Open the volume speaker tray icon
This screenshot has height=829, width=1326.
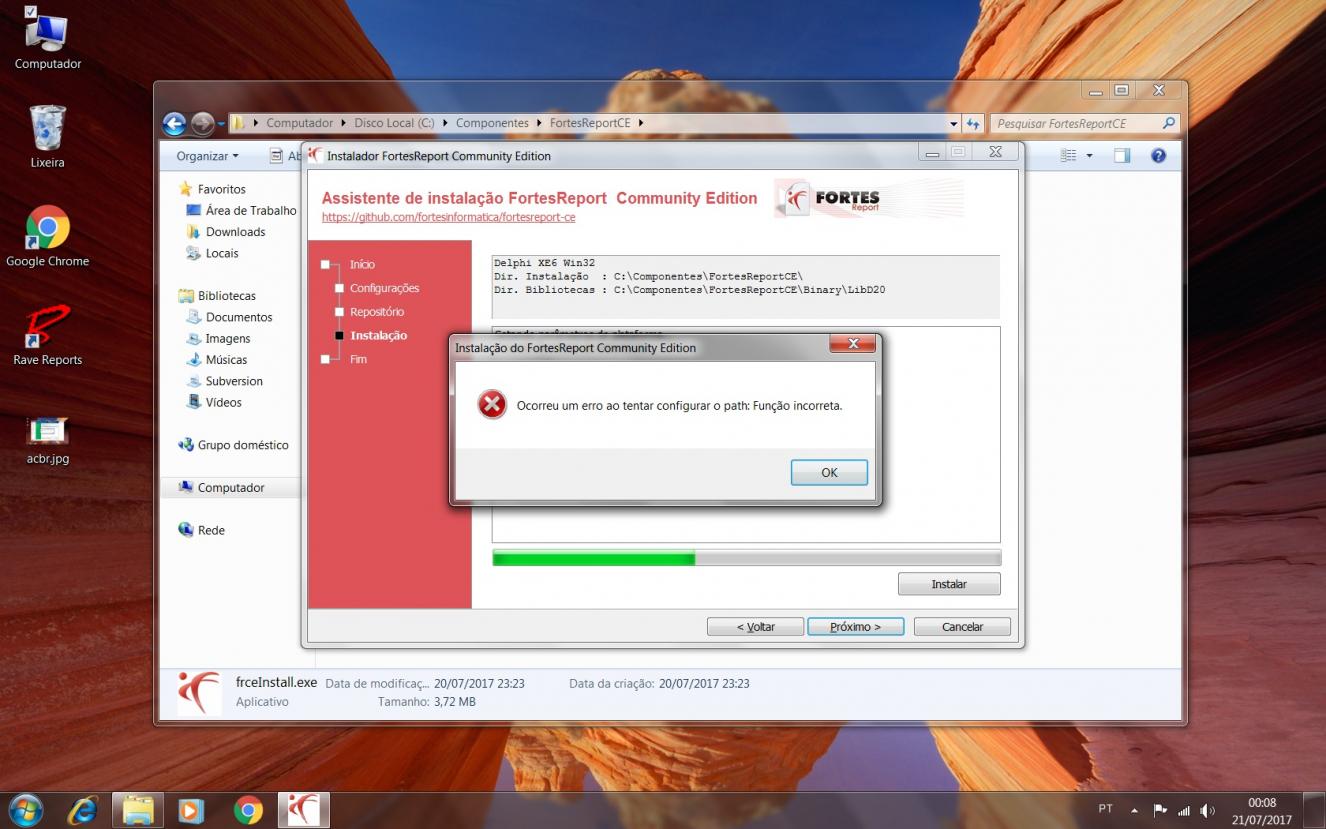[1208, 809]
